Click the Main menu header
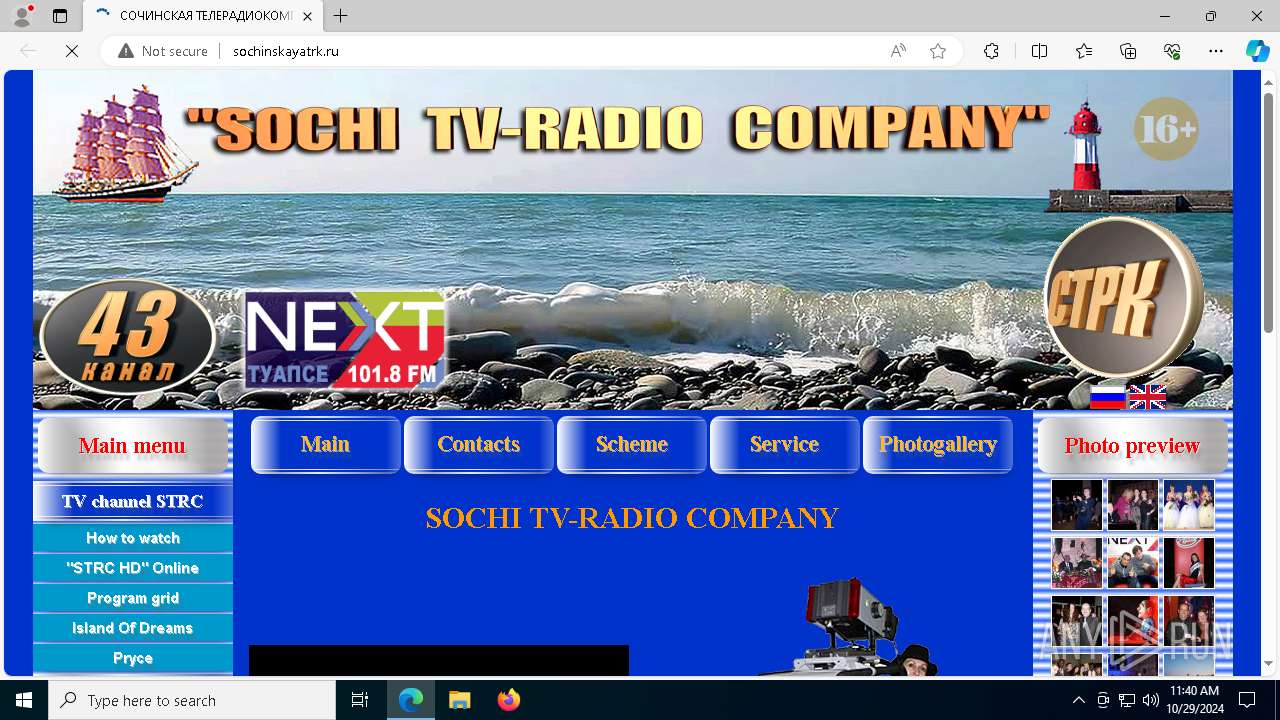 133,446
